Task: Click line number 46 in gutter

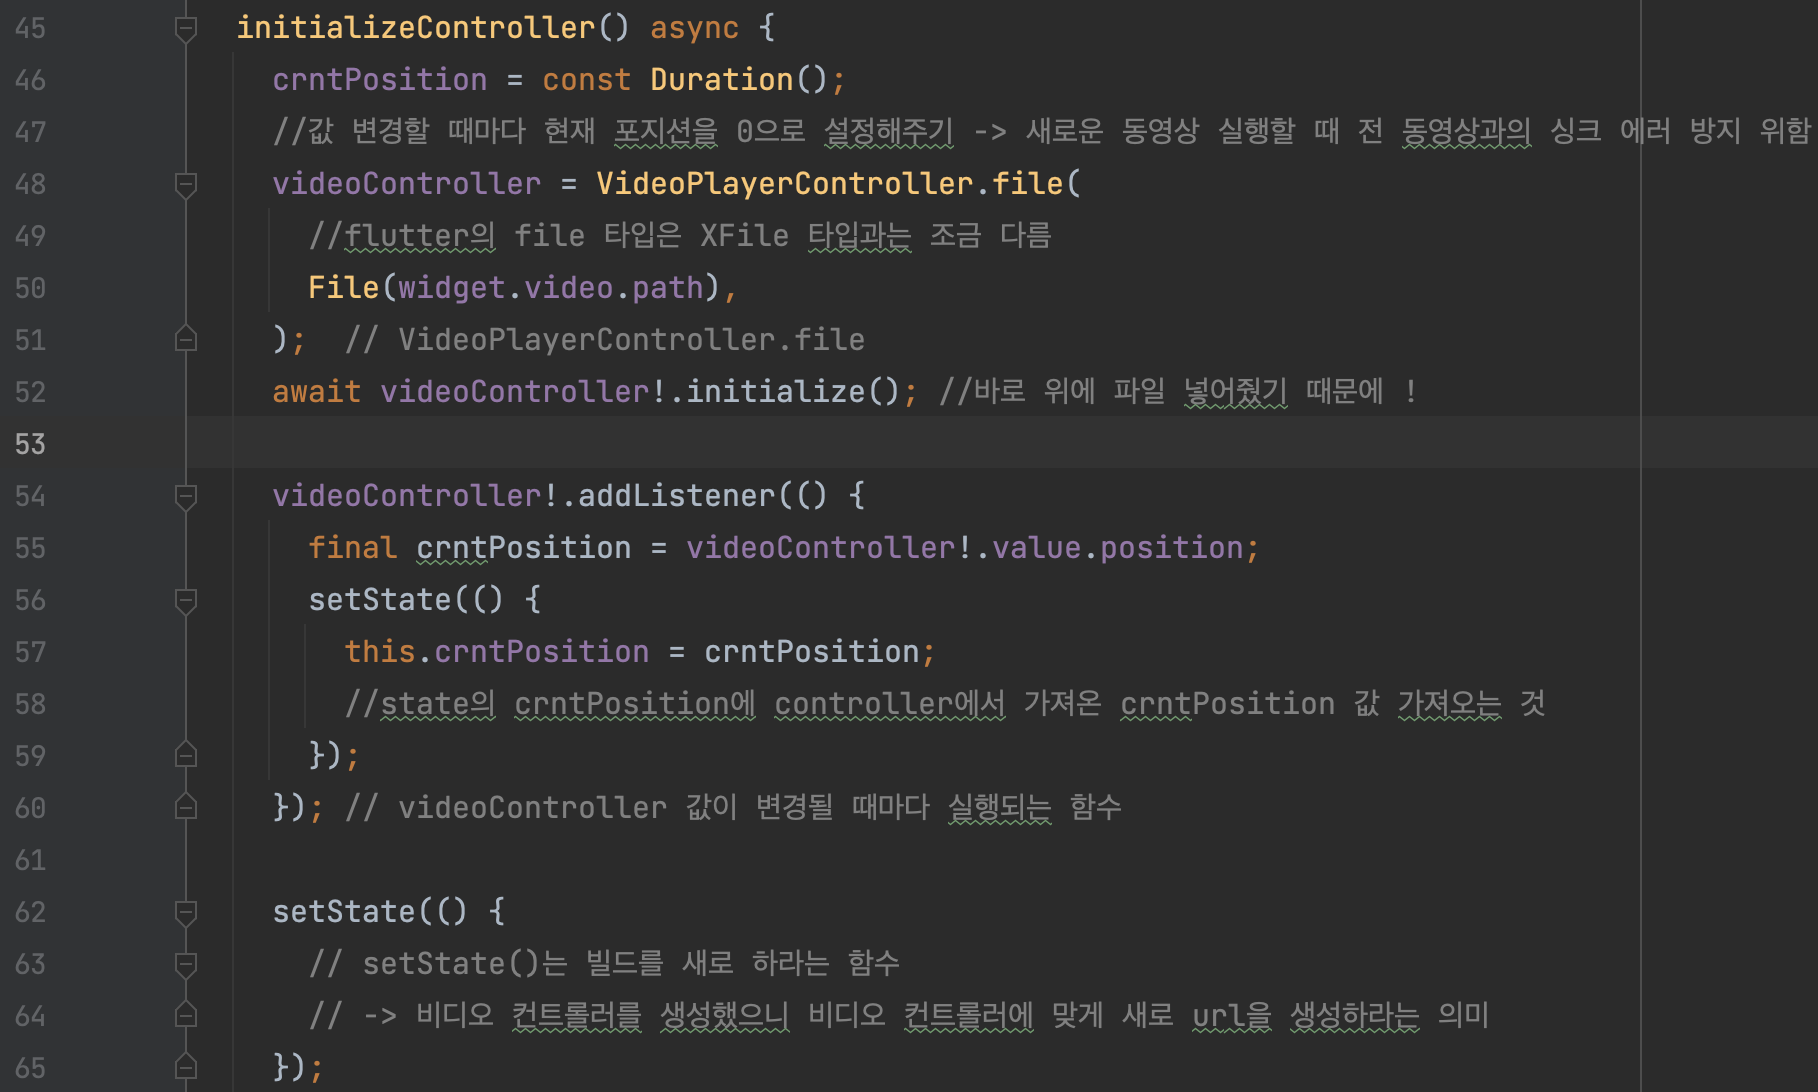Action: (x=30, y=80)
